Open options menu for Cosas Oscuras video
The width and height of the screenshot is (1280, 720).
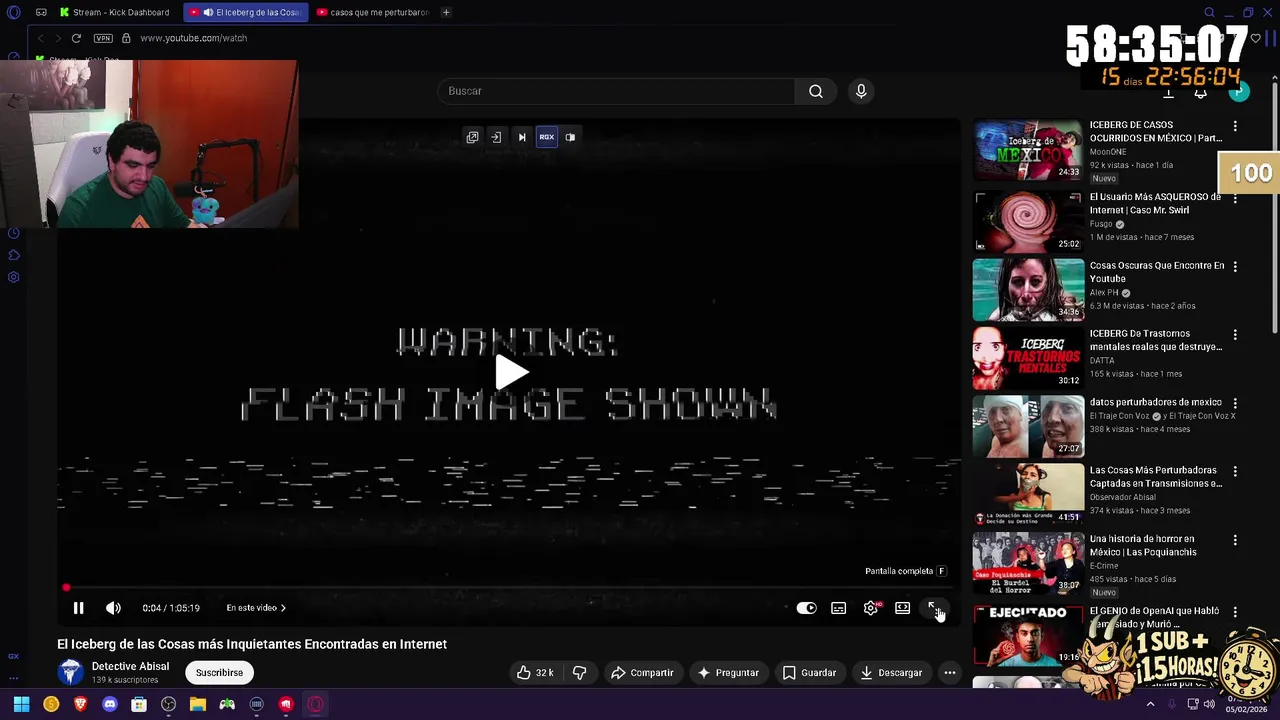coord(1235,267)
